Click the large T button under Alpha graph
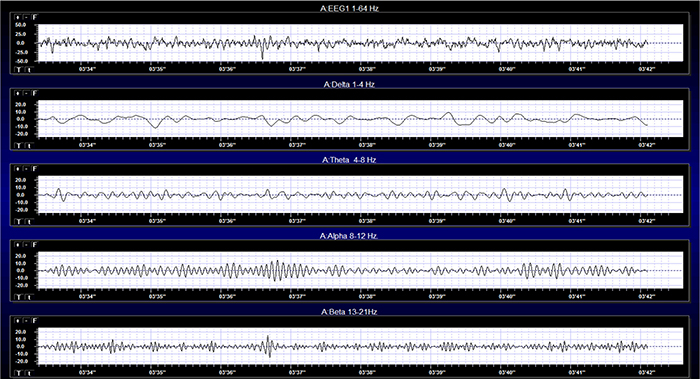The height and width of the screenshot is (379, 700). tap(19, 297)
